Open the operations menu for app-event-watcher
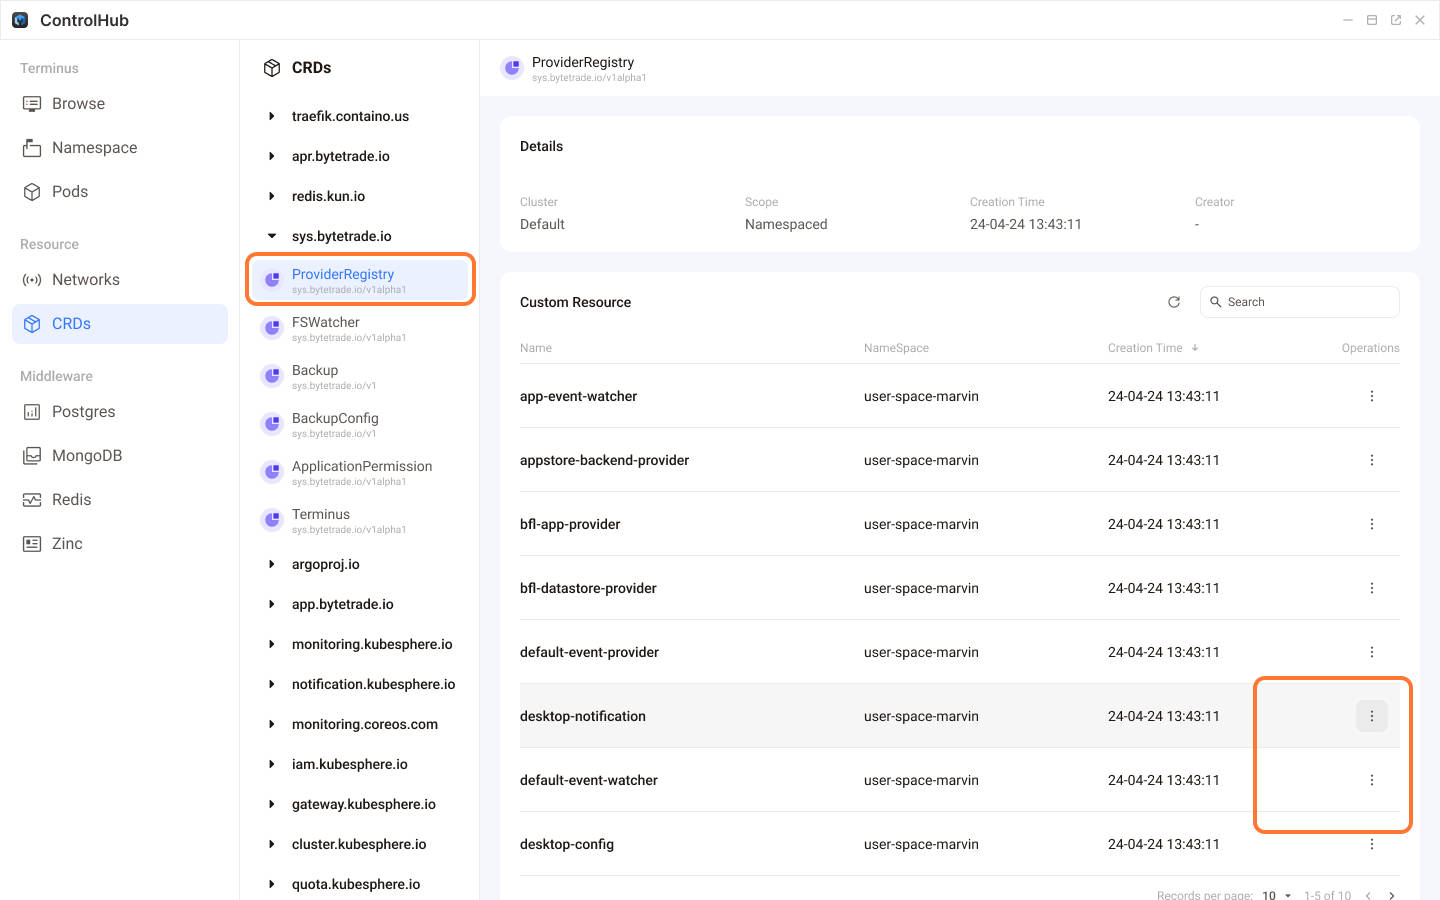The image size is (1440, 900). pos(1371,396)
